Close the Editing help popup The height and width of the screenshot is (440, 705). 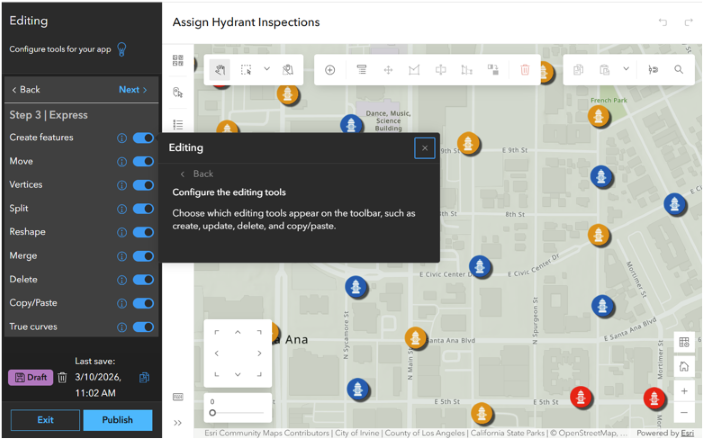coord(424,148)
